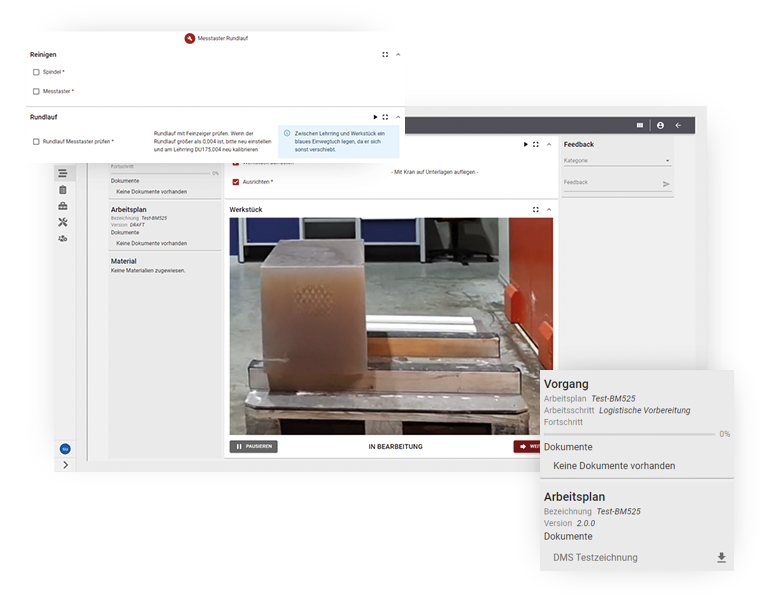Check the Spindel checkbox
766x598 pixels.
coord(37,72)
